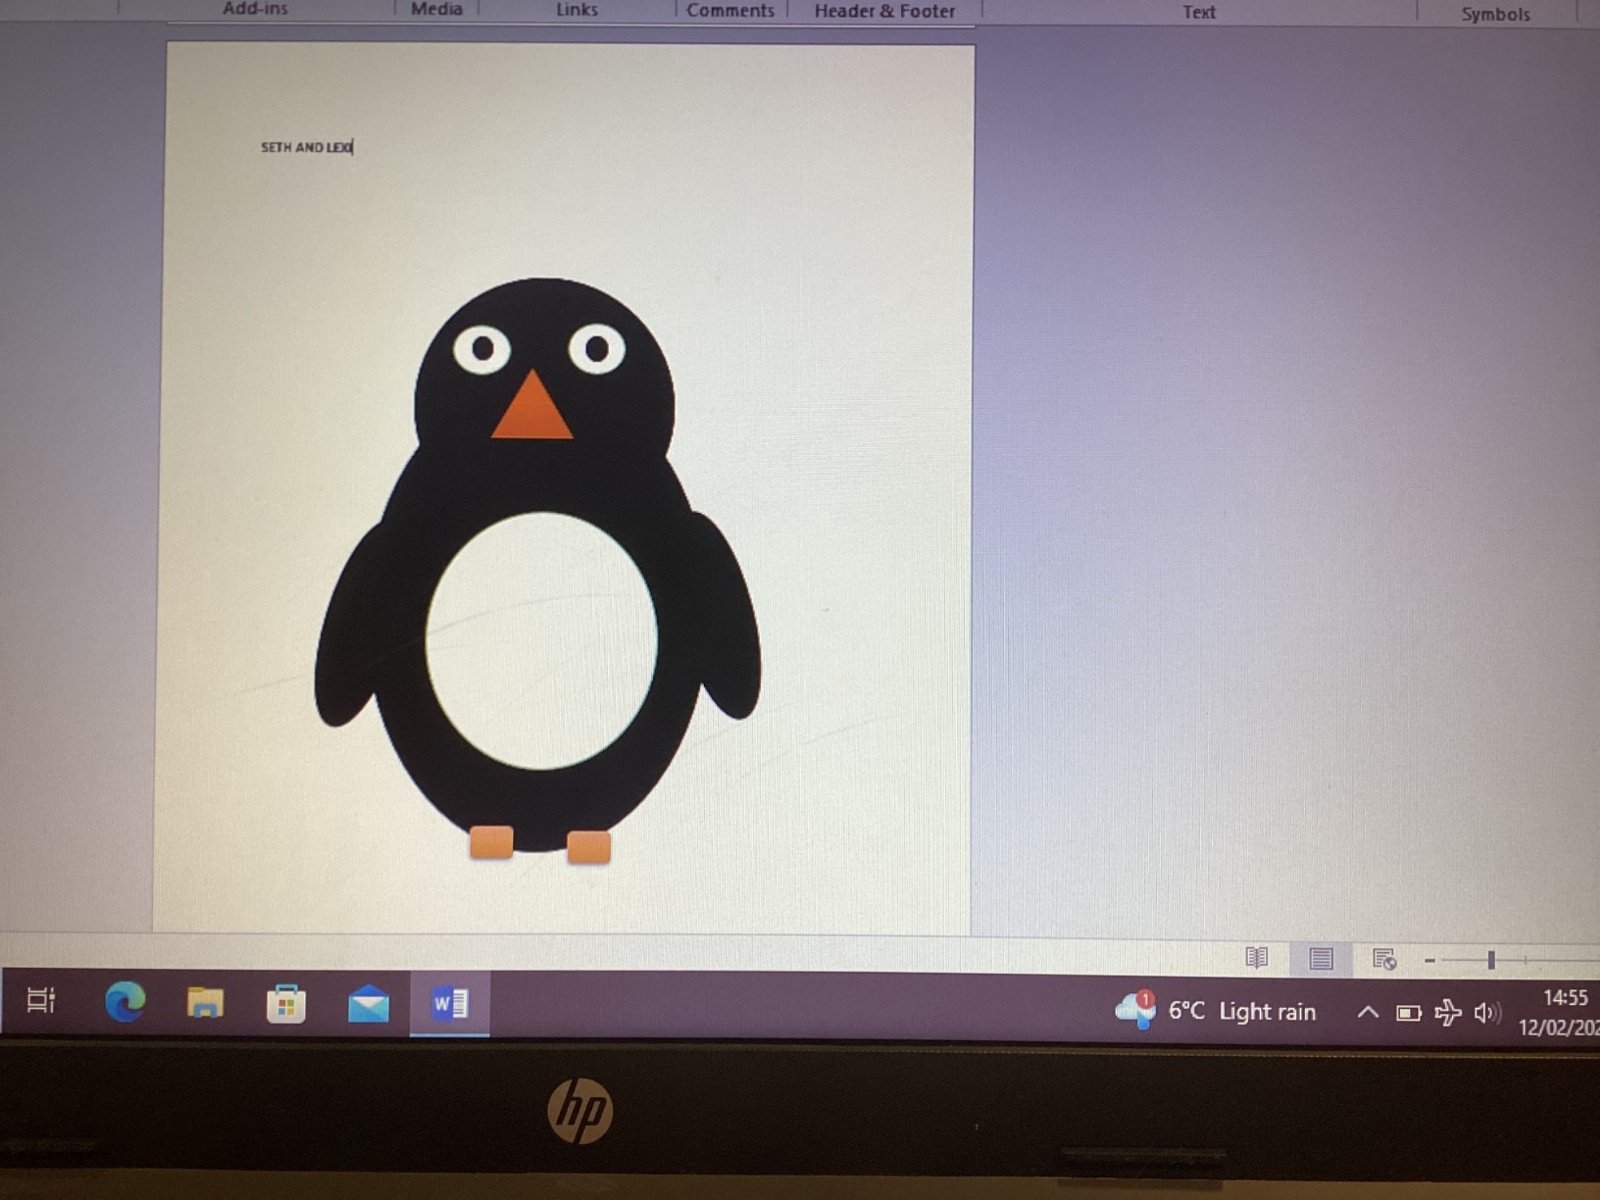1600x1200 pixels.
Task: Launch Microsoft Edge from the taskbar
Action: click(x=125, y=1002)
